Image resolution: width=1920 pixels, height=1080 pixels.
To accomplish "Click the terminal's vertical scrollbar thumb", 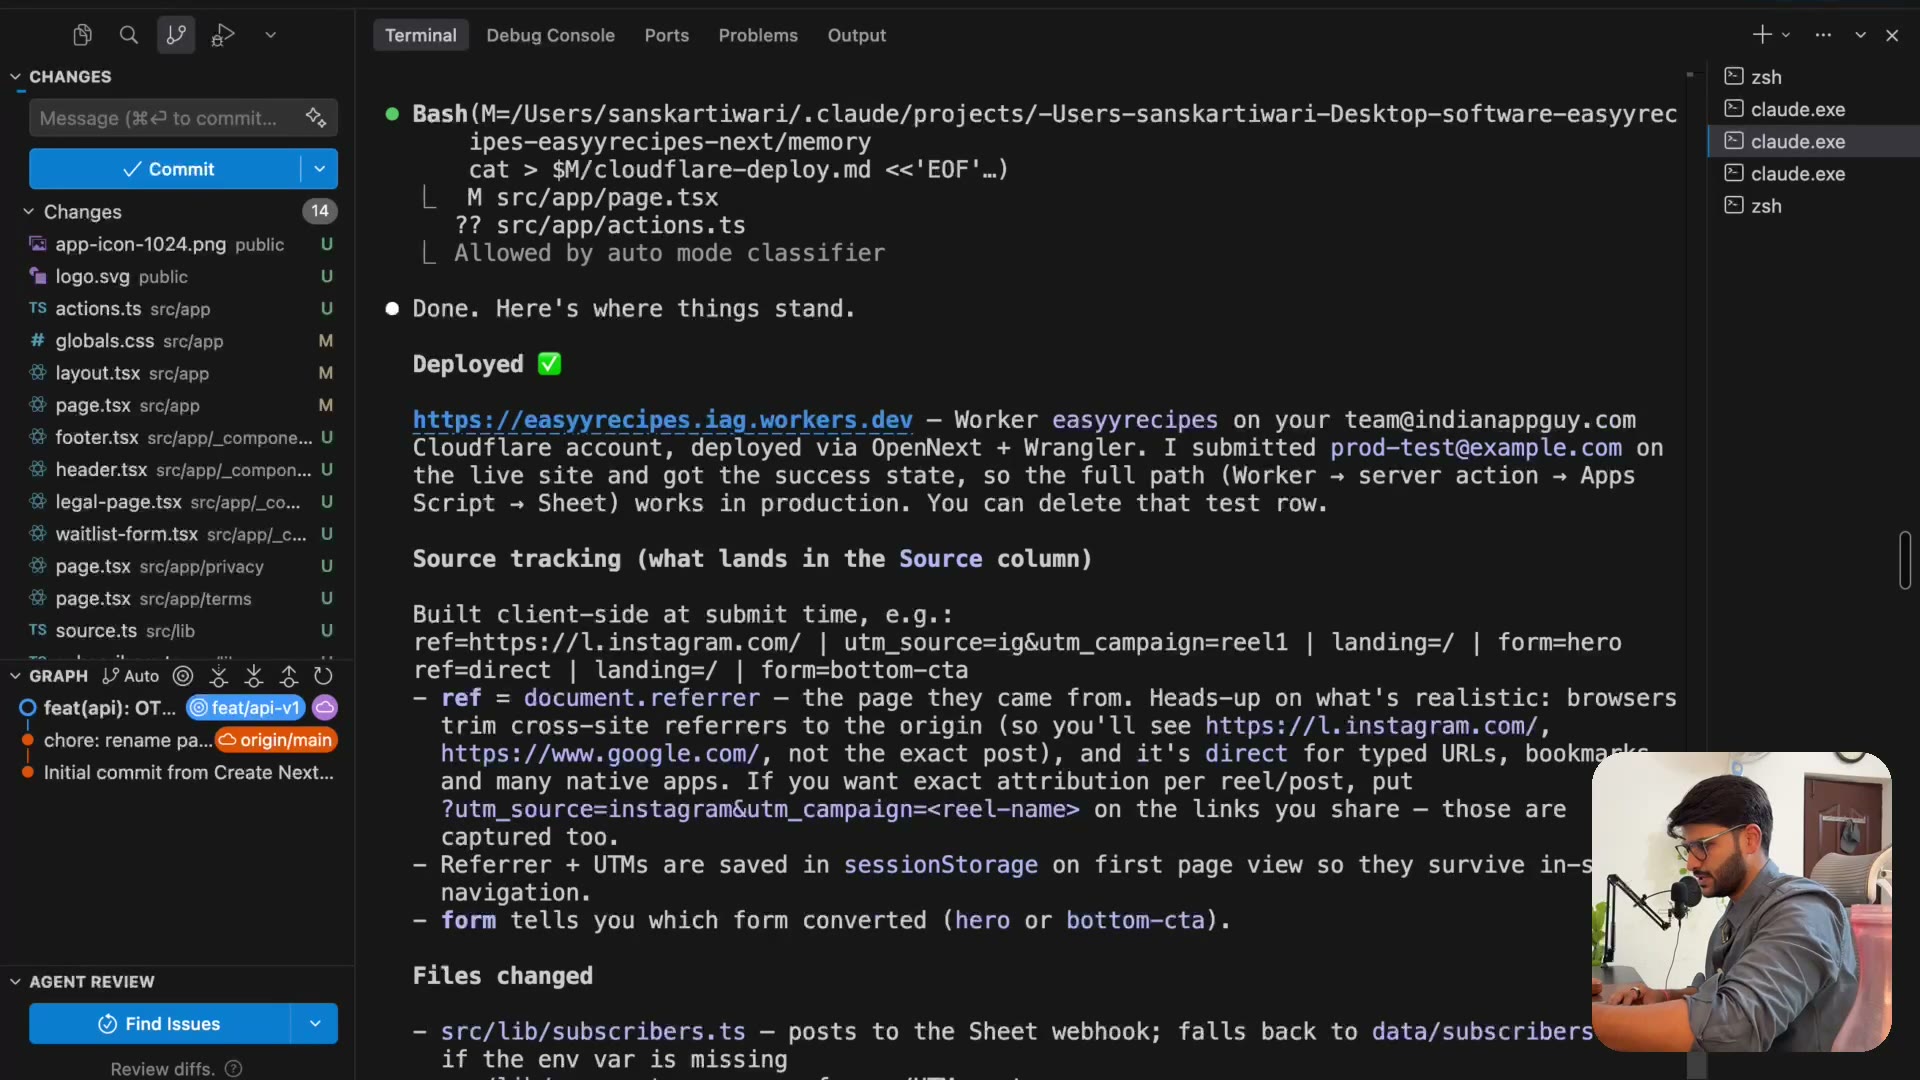I will (x=1905, y=560).
